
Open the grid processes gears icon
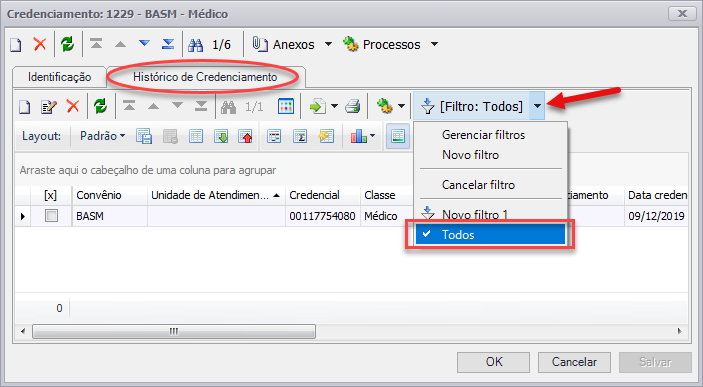click(384, 107)
